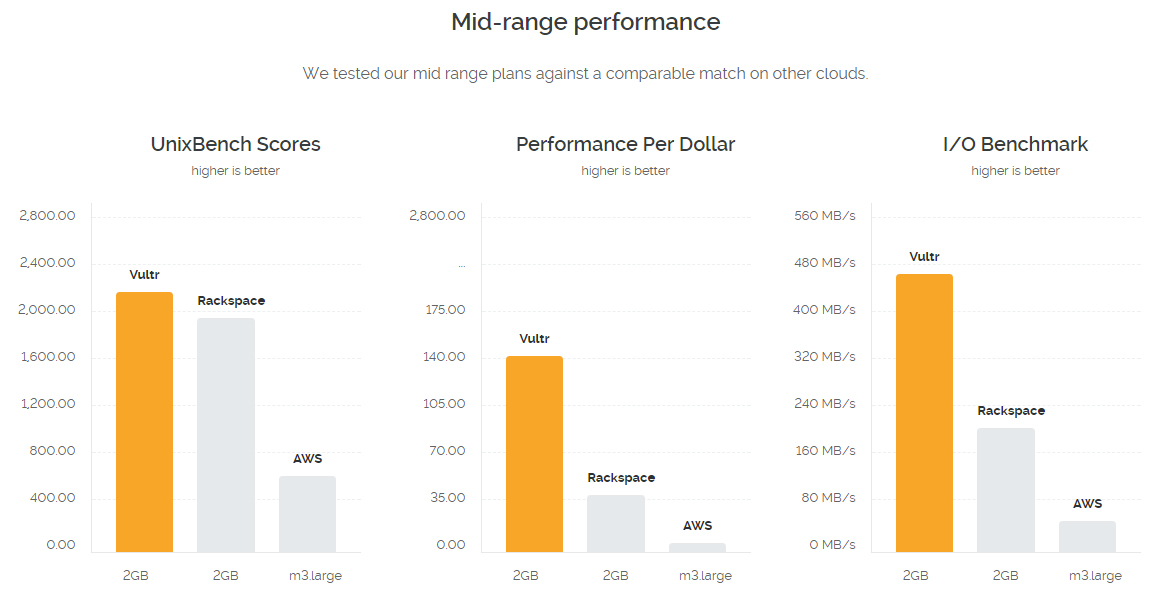Click the m3.large label under UnixBench chart
This screenshot has width=1167, height=594.
point(315,575)
